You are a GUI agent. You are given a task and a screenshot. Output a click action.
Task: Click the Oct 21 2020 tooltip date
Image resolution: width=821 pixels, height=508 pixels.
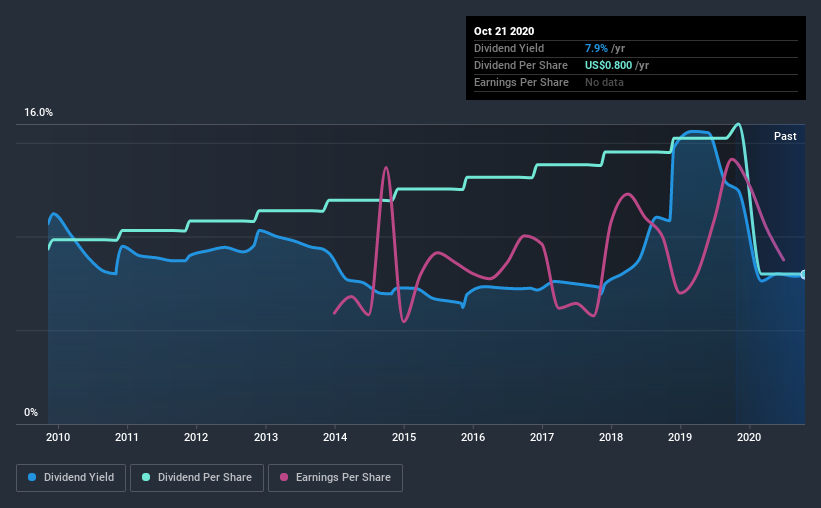(x=504, y=31)
